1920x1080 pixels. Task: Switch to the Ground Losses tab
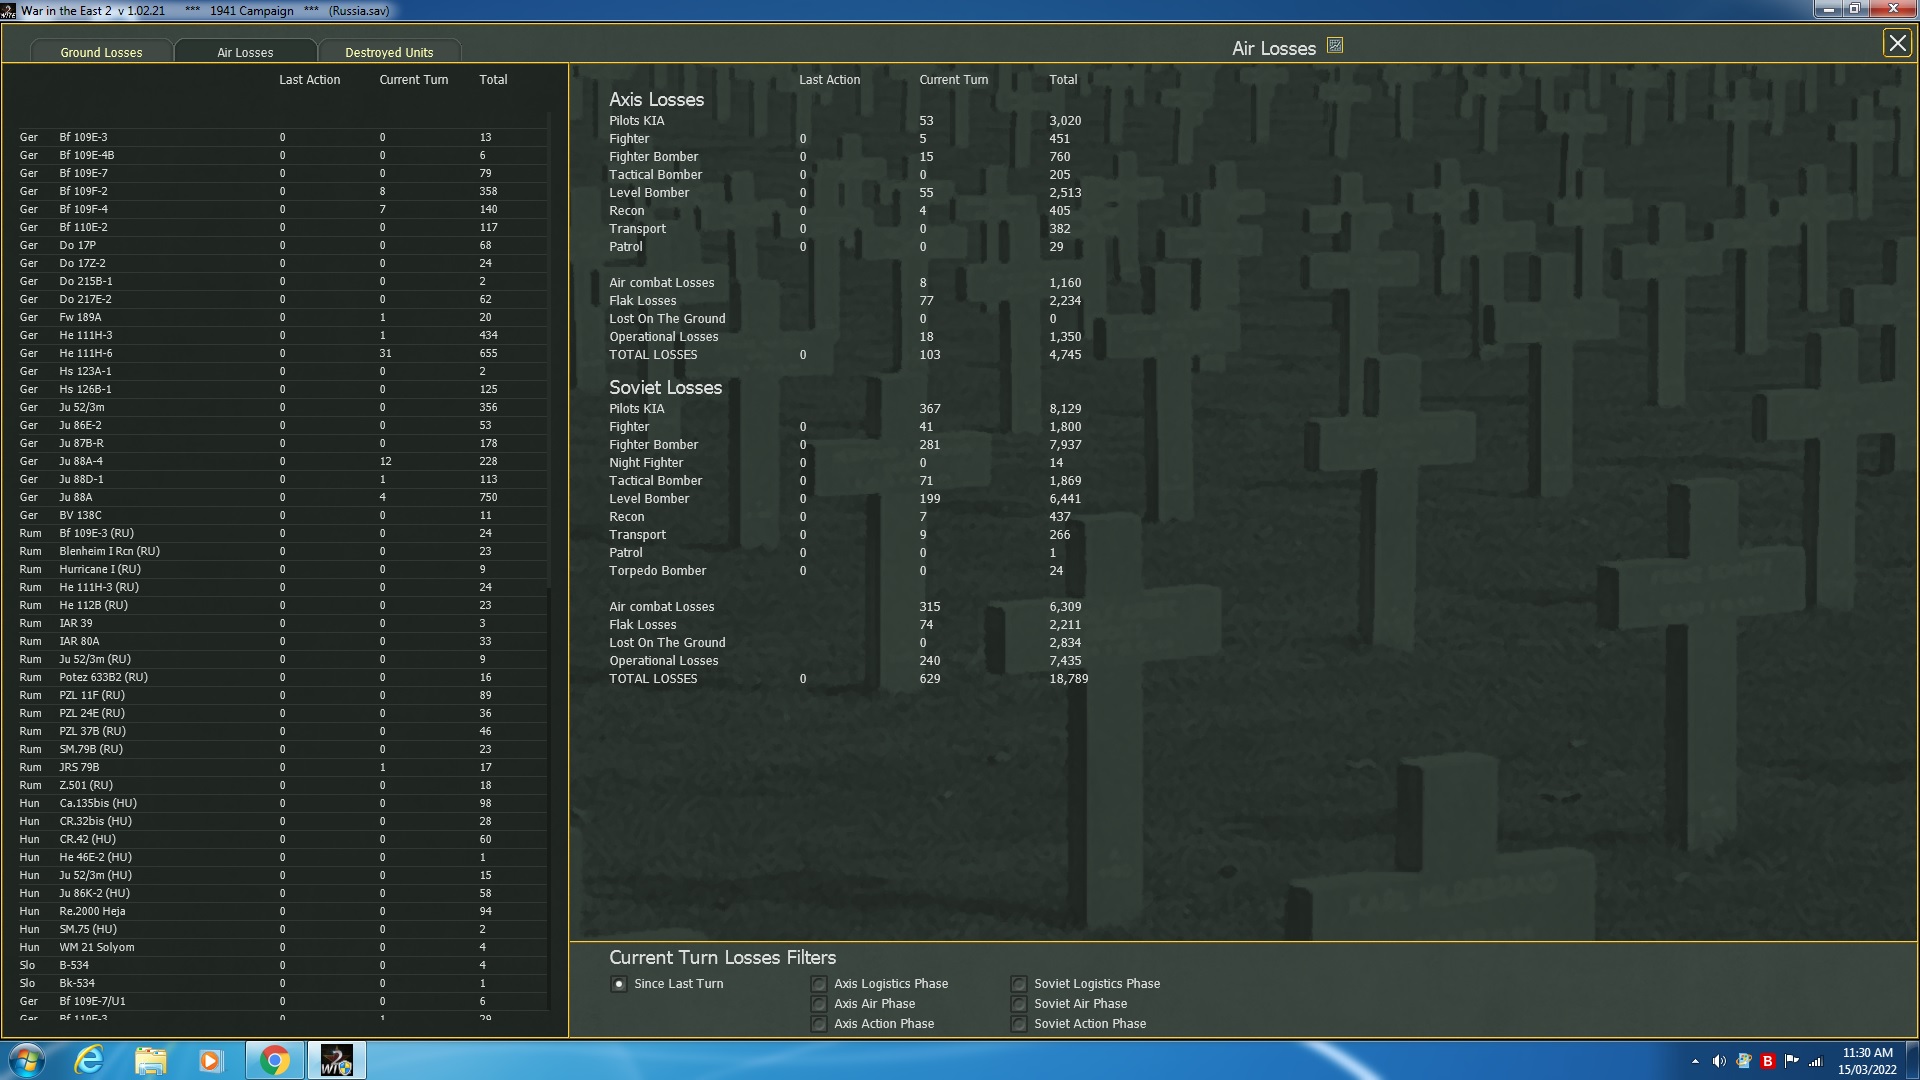101,52
